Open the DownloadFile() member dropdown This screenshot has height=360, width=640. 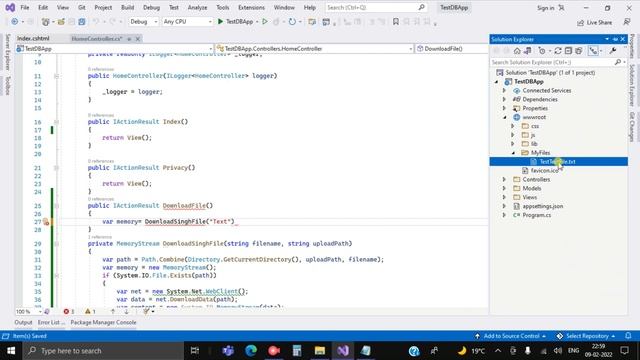pyautogui.click(x=451, y=49)
